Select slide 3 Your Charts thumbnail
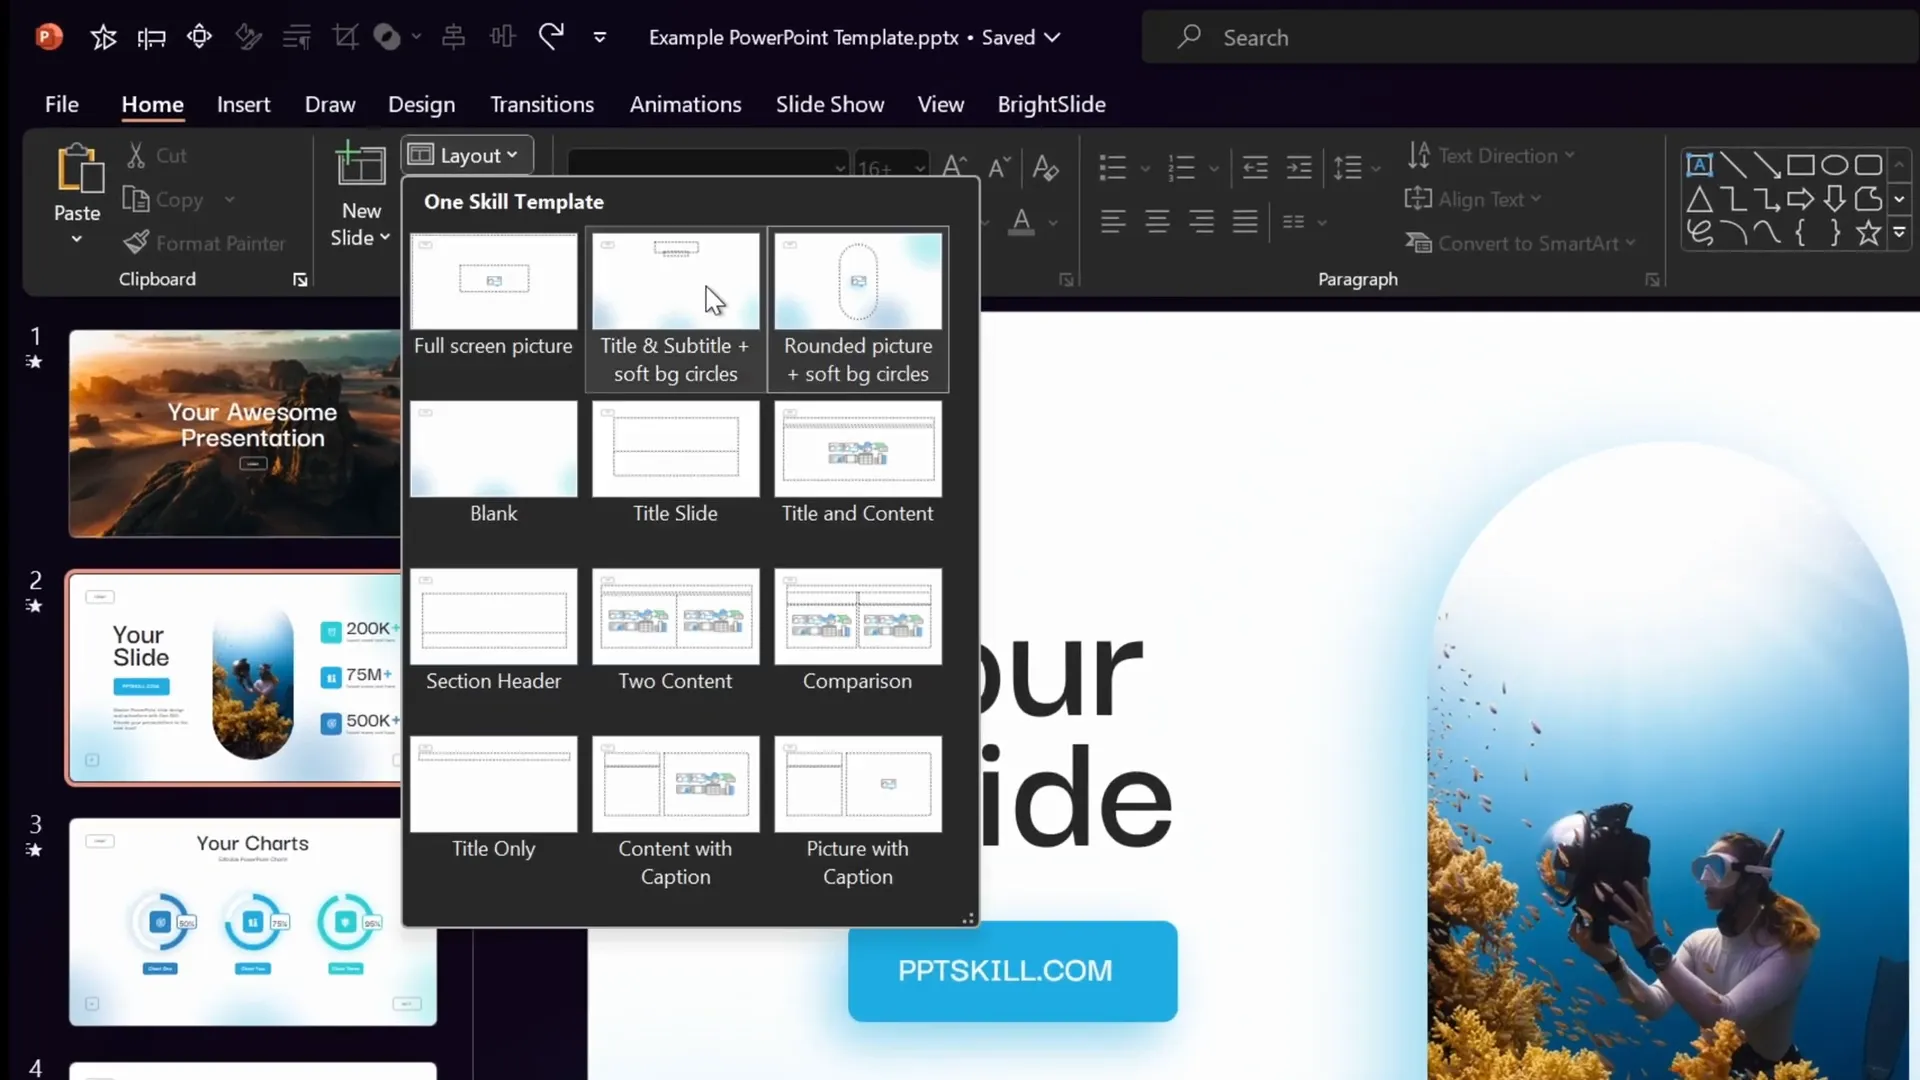Image resolution: width=1920 pixels, height=1080 pixels. pos(252,921)
